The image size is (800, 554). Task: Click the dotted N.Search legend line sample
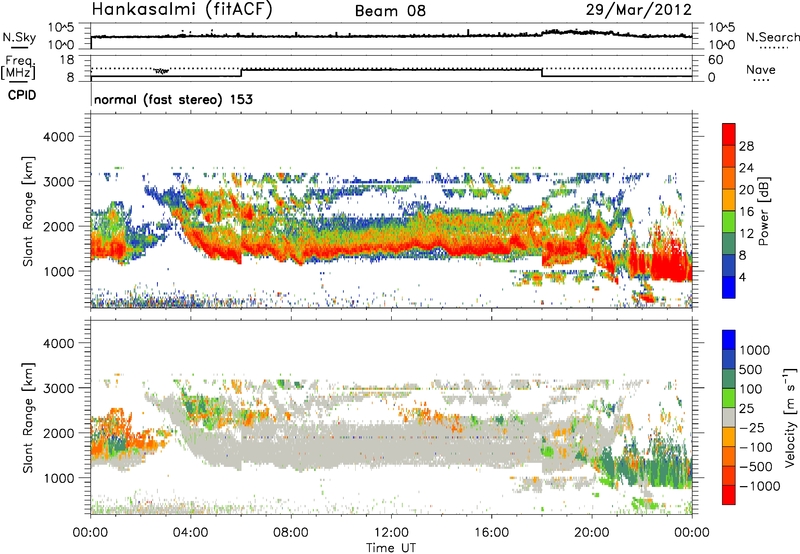(773, 48)
